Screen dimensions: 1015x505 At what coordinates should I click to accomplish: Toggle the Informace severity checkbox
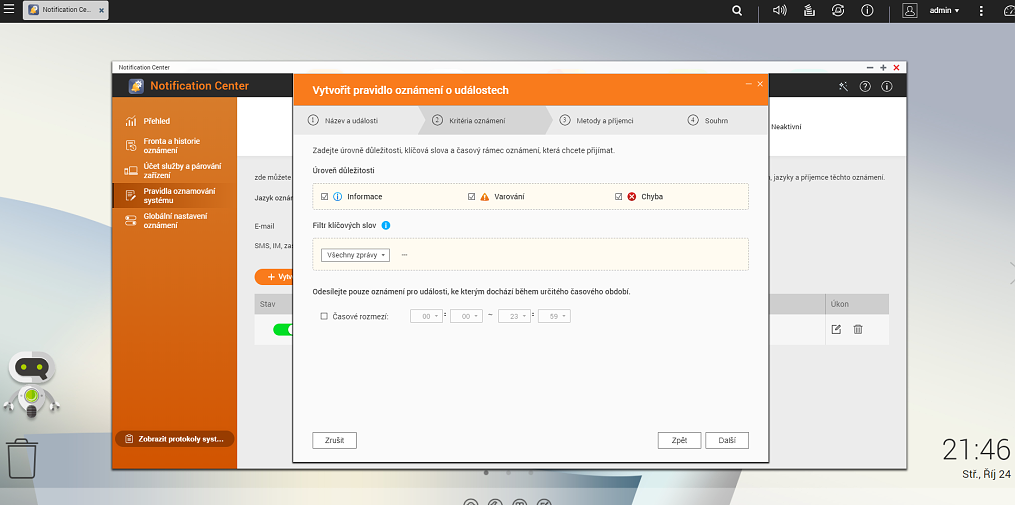click(x=325, y=197)
